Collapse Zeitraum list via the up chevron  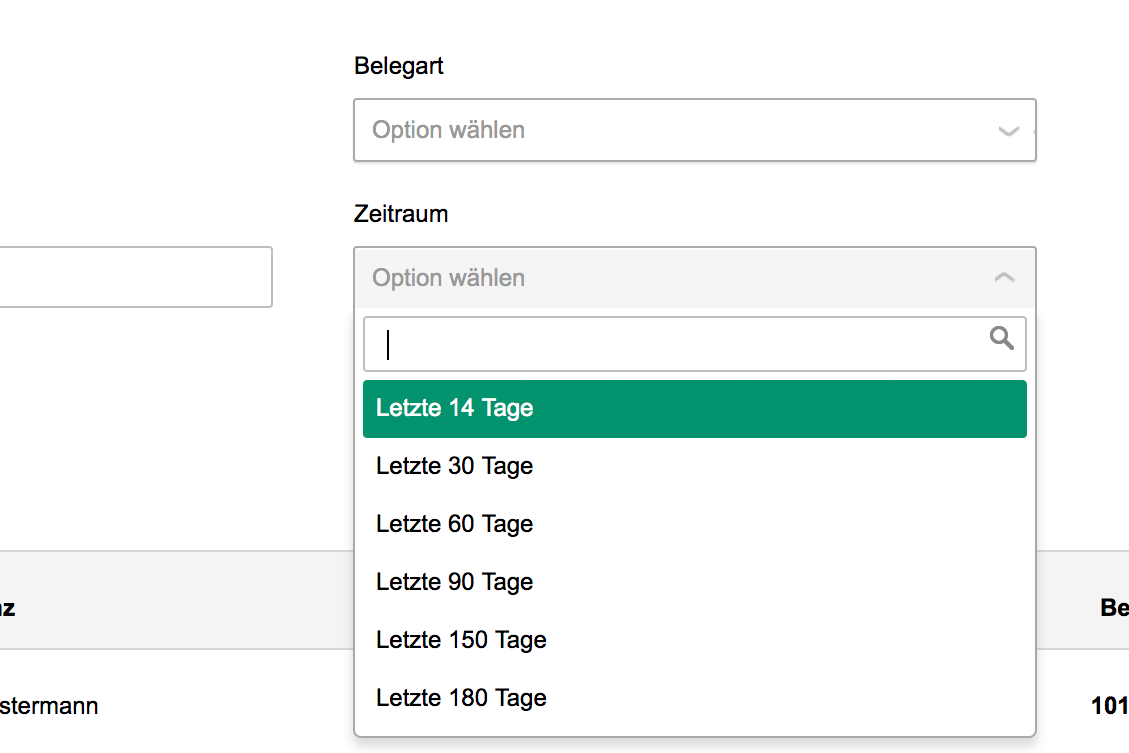coord(1005,277)
